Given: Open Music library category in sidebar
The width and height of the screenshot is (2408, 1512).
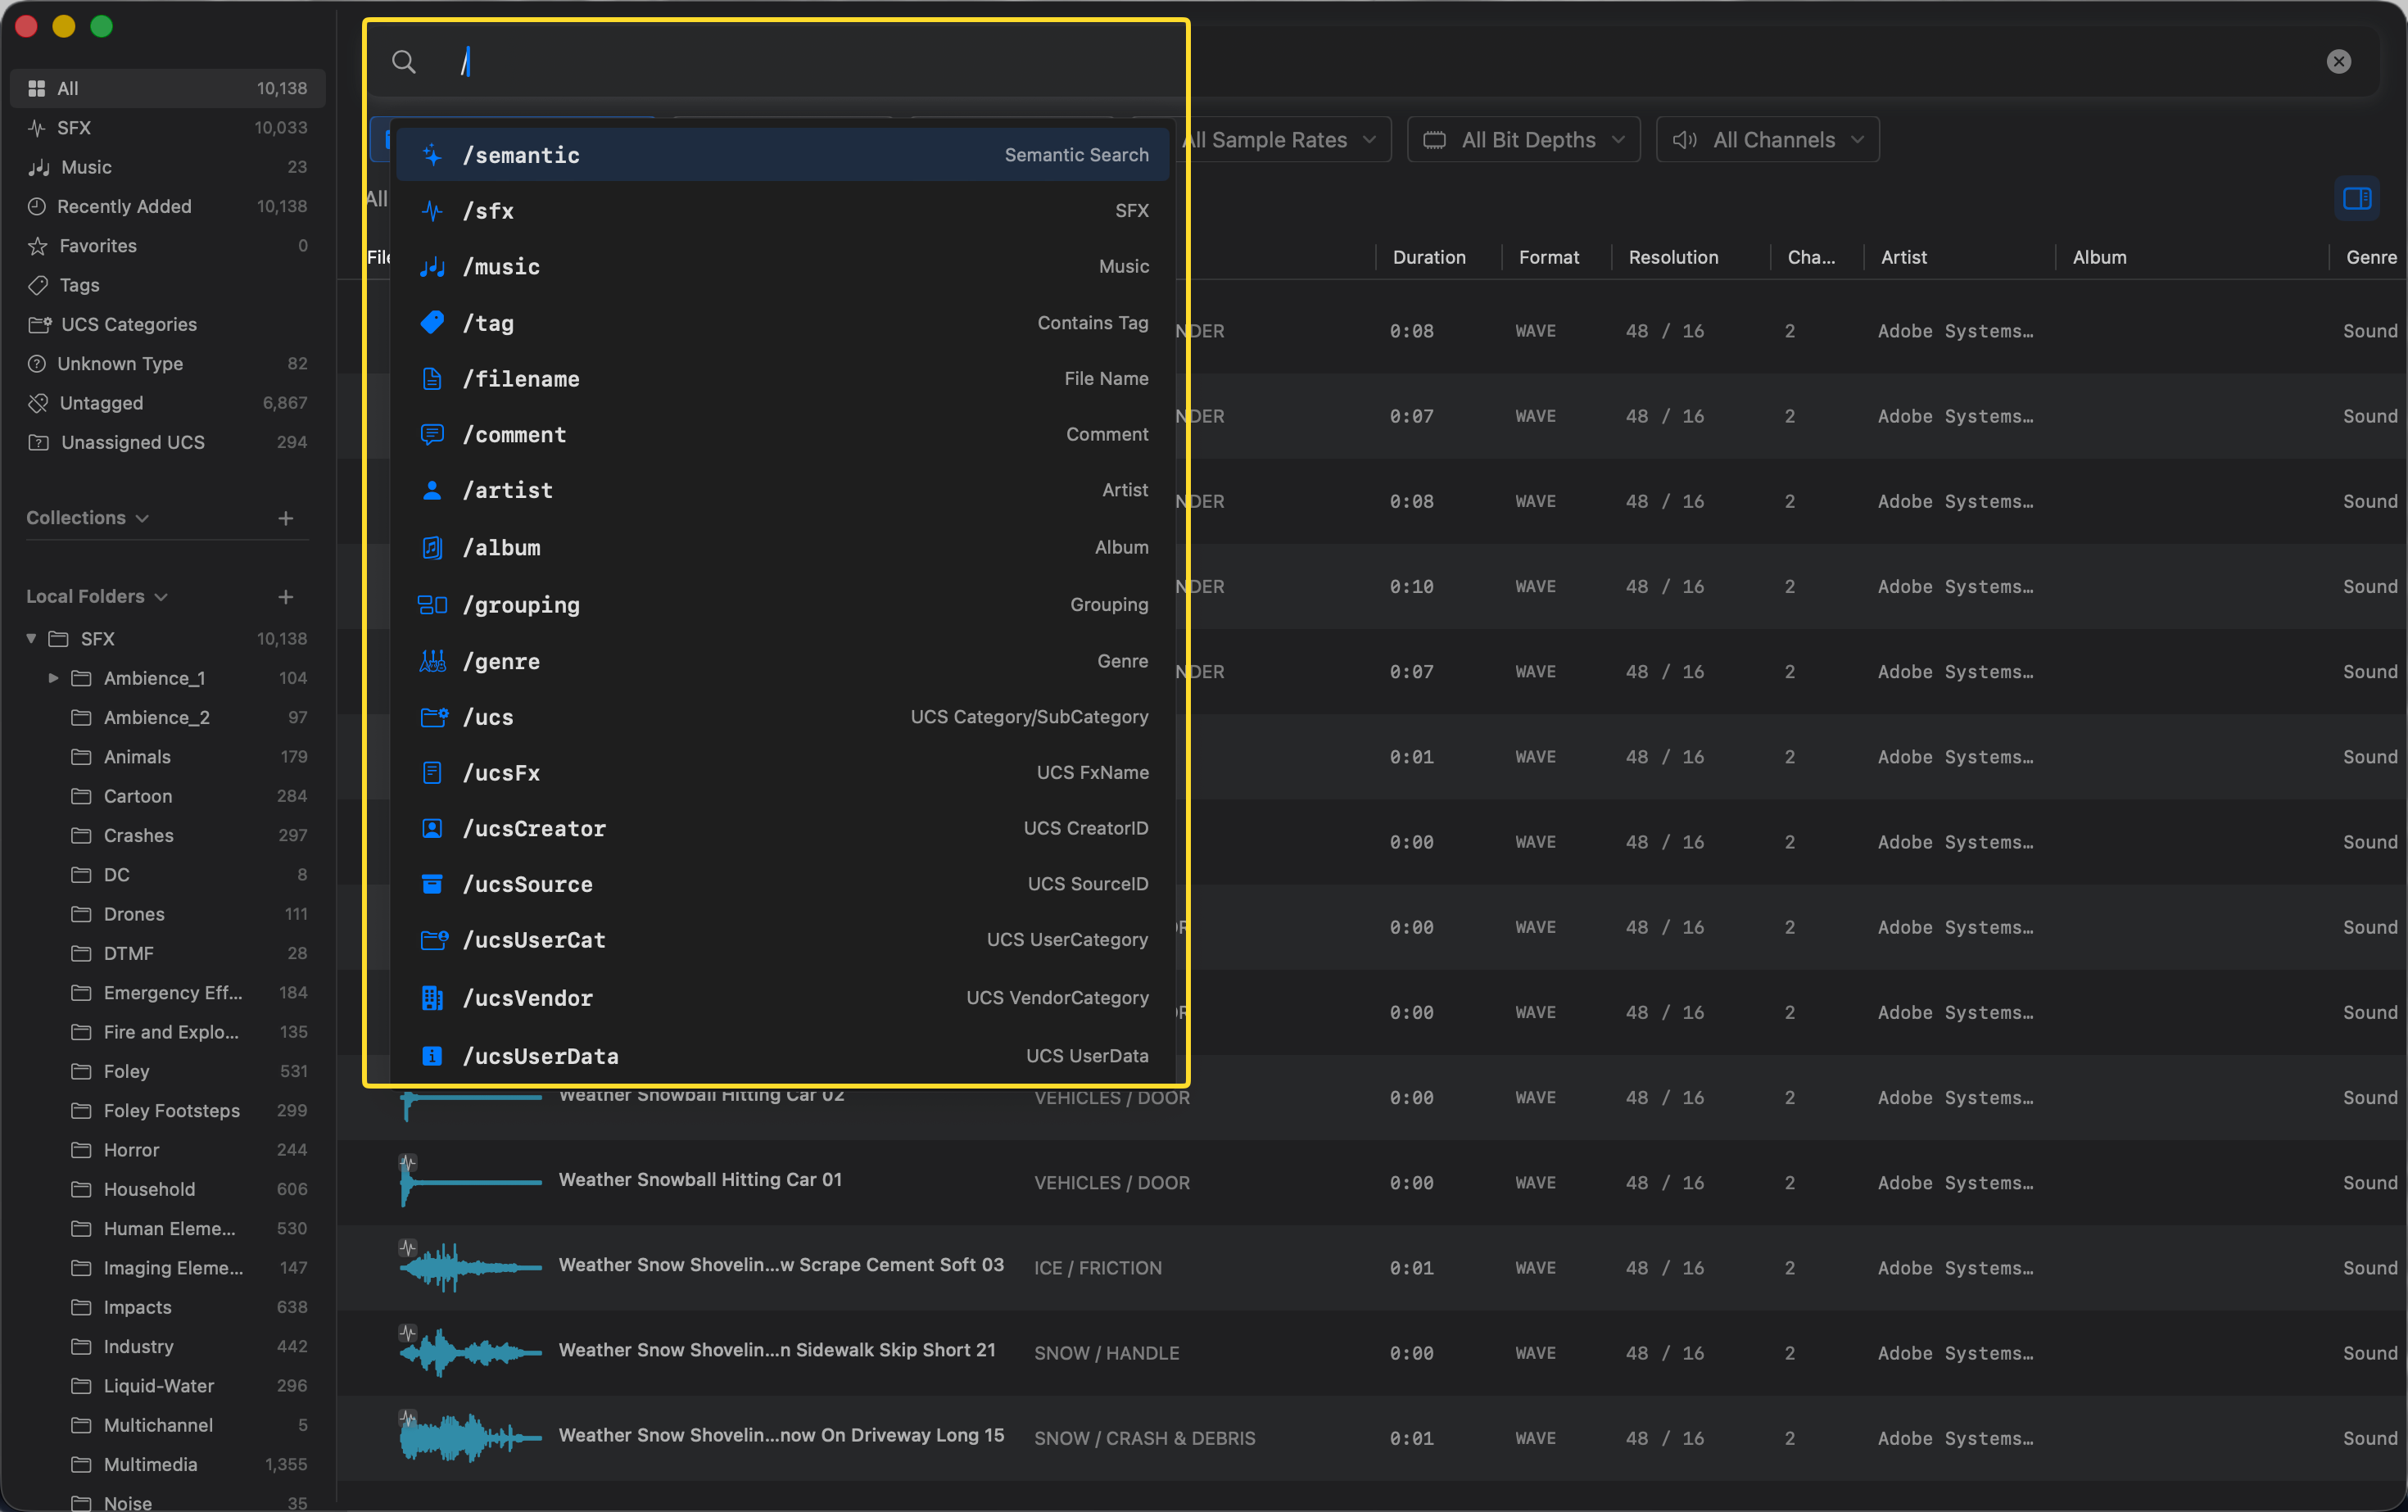Looking at the screenshot, I should pos(168,167).
